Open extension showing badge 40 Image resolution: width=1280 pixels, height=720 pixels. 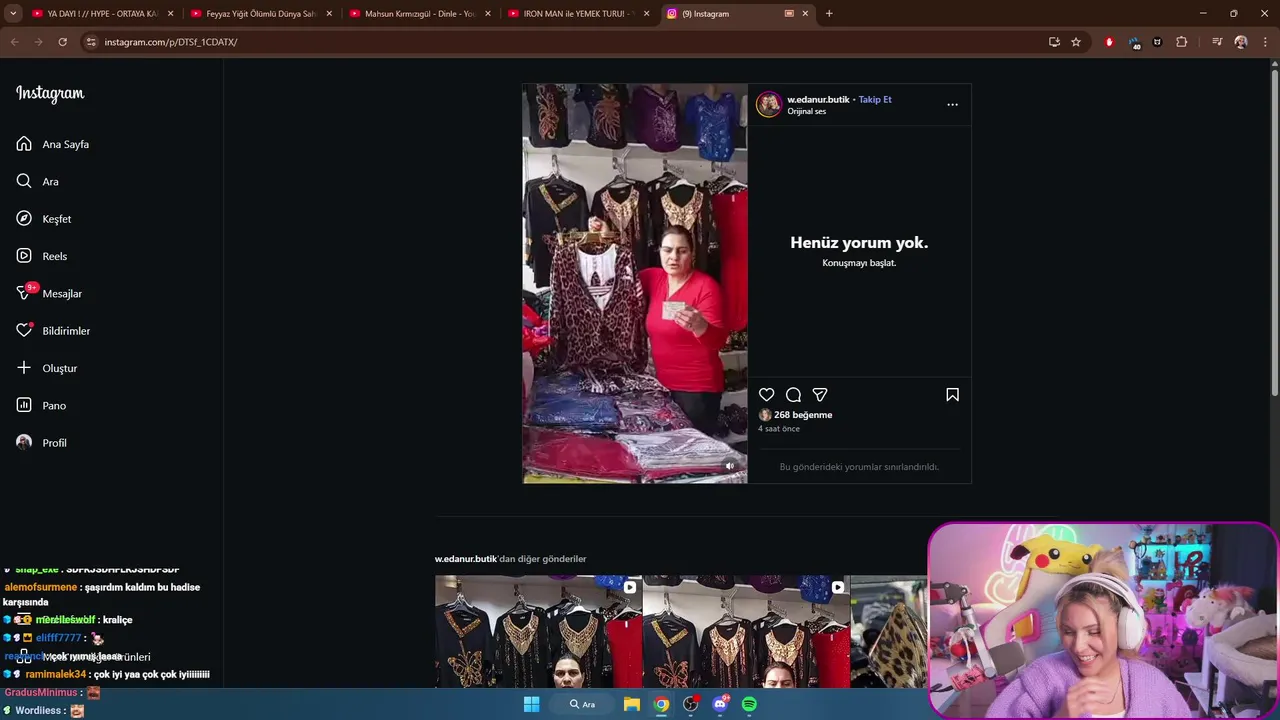coord(1134,42)
